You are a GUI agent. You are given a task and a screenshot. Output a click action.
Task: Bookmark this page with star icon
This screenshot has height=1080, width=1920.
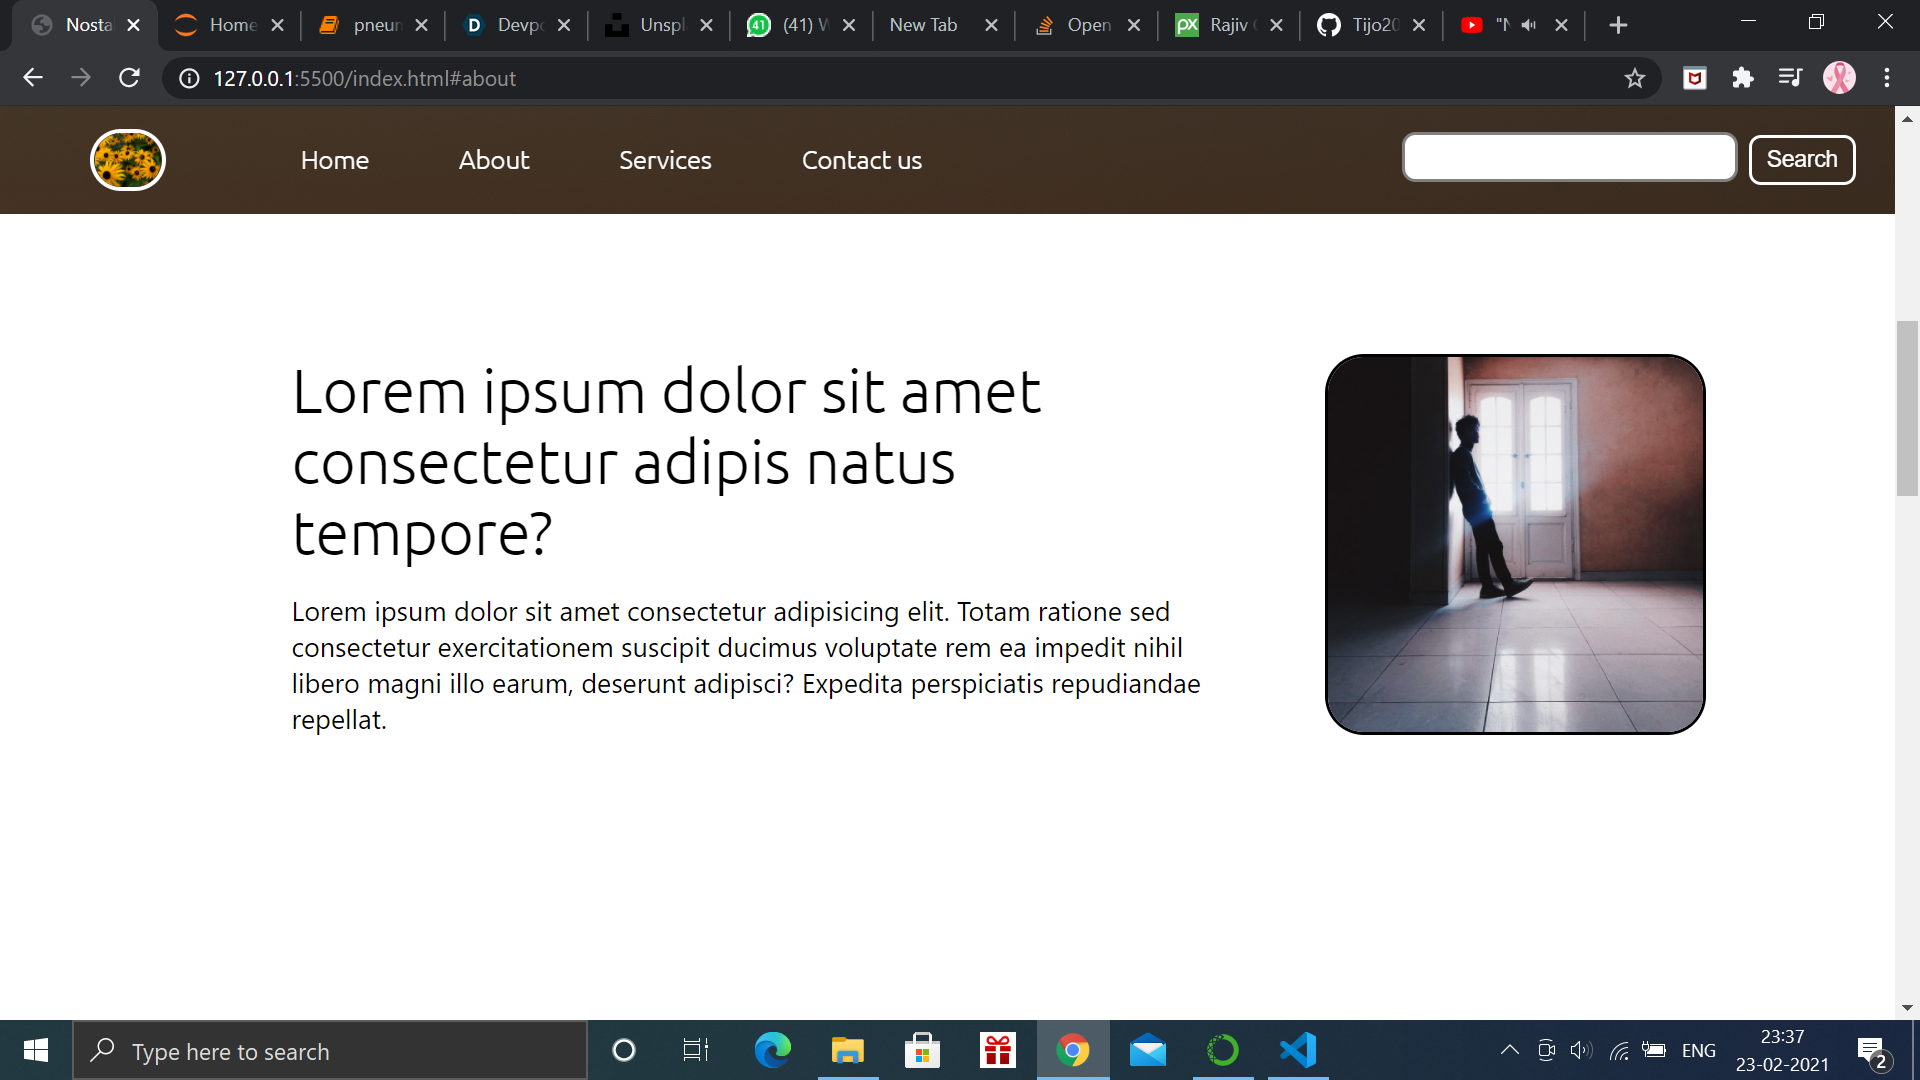click(1634, 78)
